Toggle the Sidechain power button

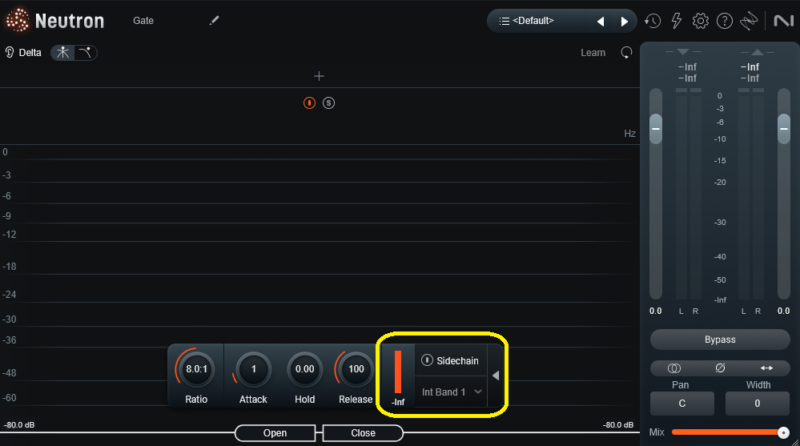pos(427,360)
